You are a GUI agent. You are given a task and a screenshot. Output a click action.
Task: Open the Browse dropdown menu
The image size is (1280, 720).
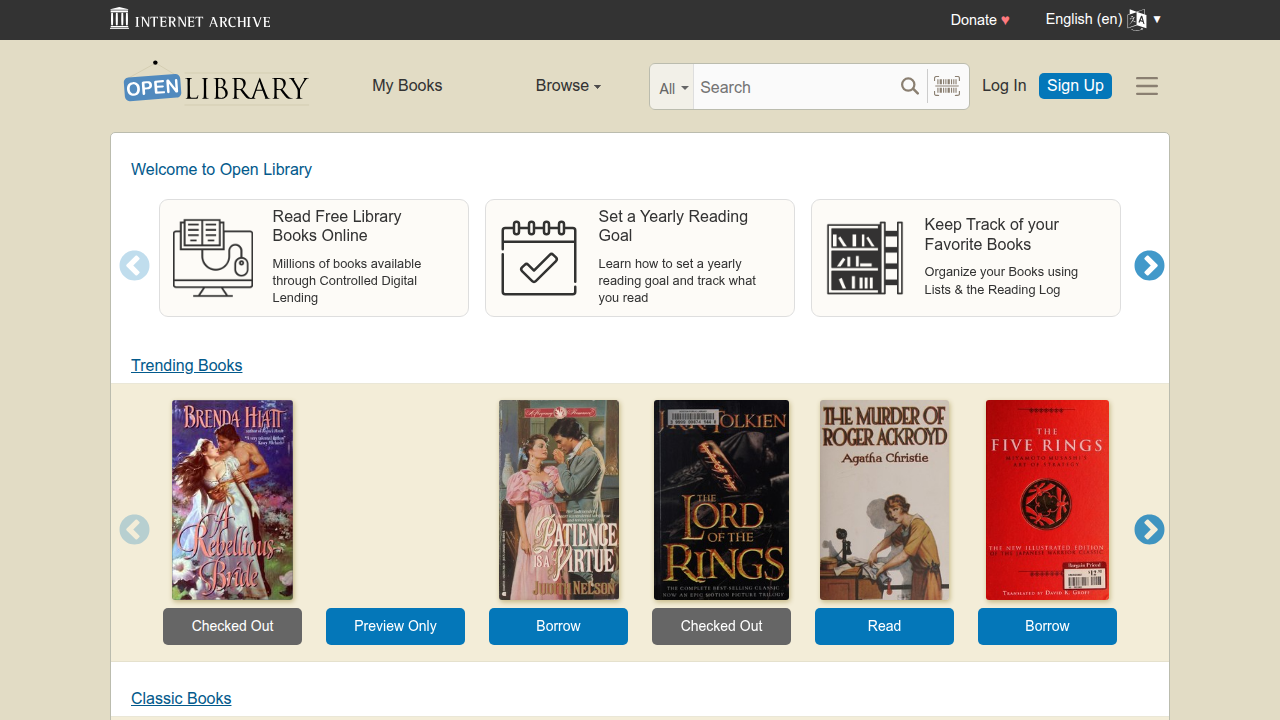[x=568, y=86]
